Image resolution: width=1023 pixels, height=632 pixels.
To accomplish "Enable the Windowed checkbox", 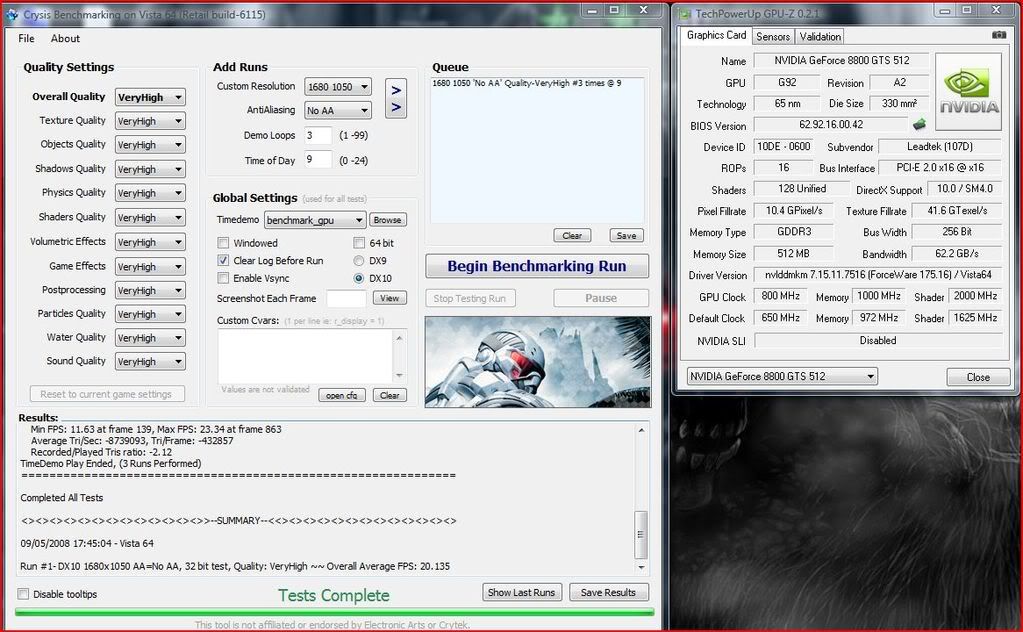I will pos(224,243).
